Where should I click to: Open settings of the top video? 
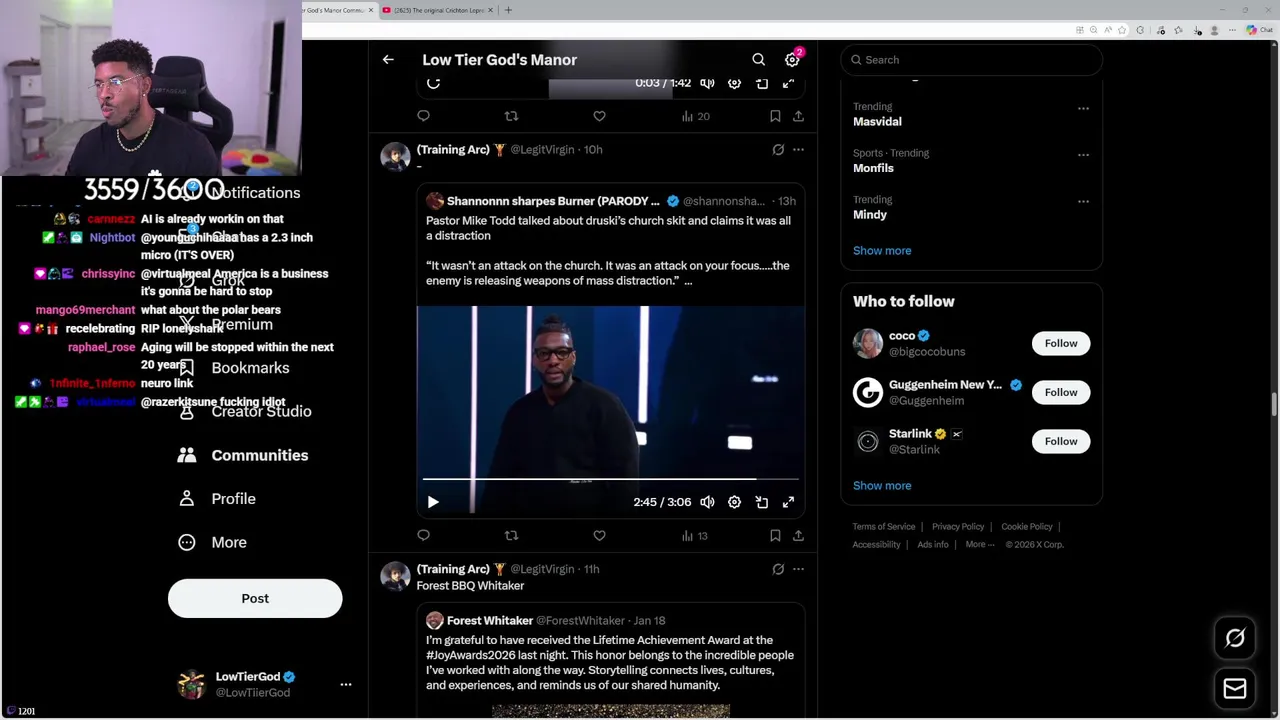pyautogui.click(x=734, y=83)
